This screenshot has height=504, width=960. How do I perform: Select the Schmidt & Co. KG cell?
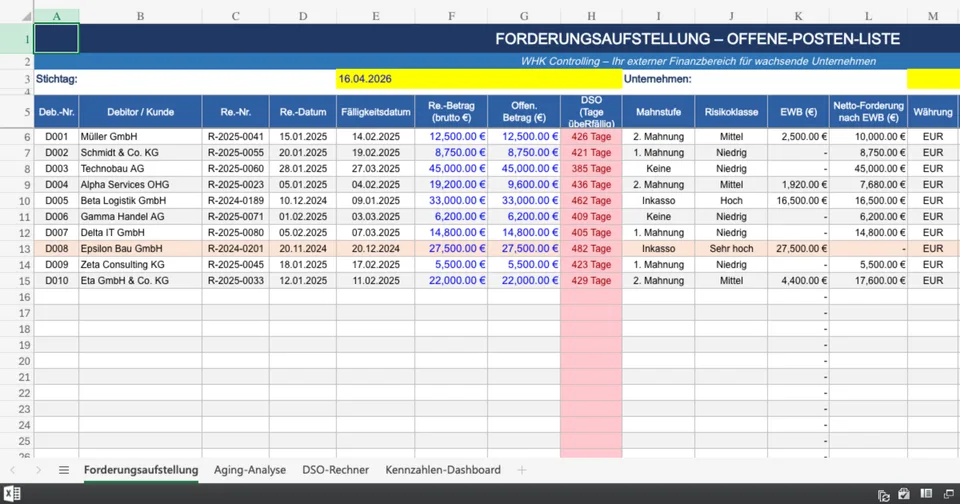tap(140, 152)
